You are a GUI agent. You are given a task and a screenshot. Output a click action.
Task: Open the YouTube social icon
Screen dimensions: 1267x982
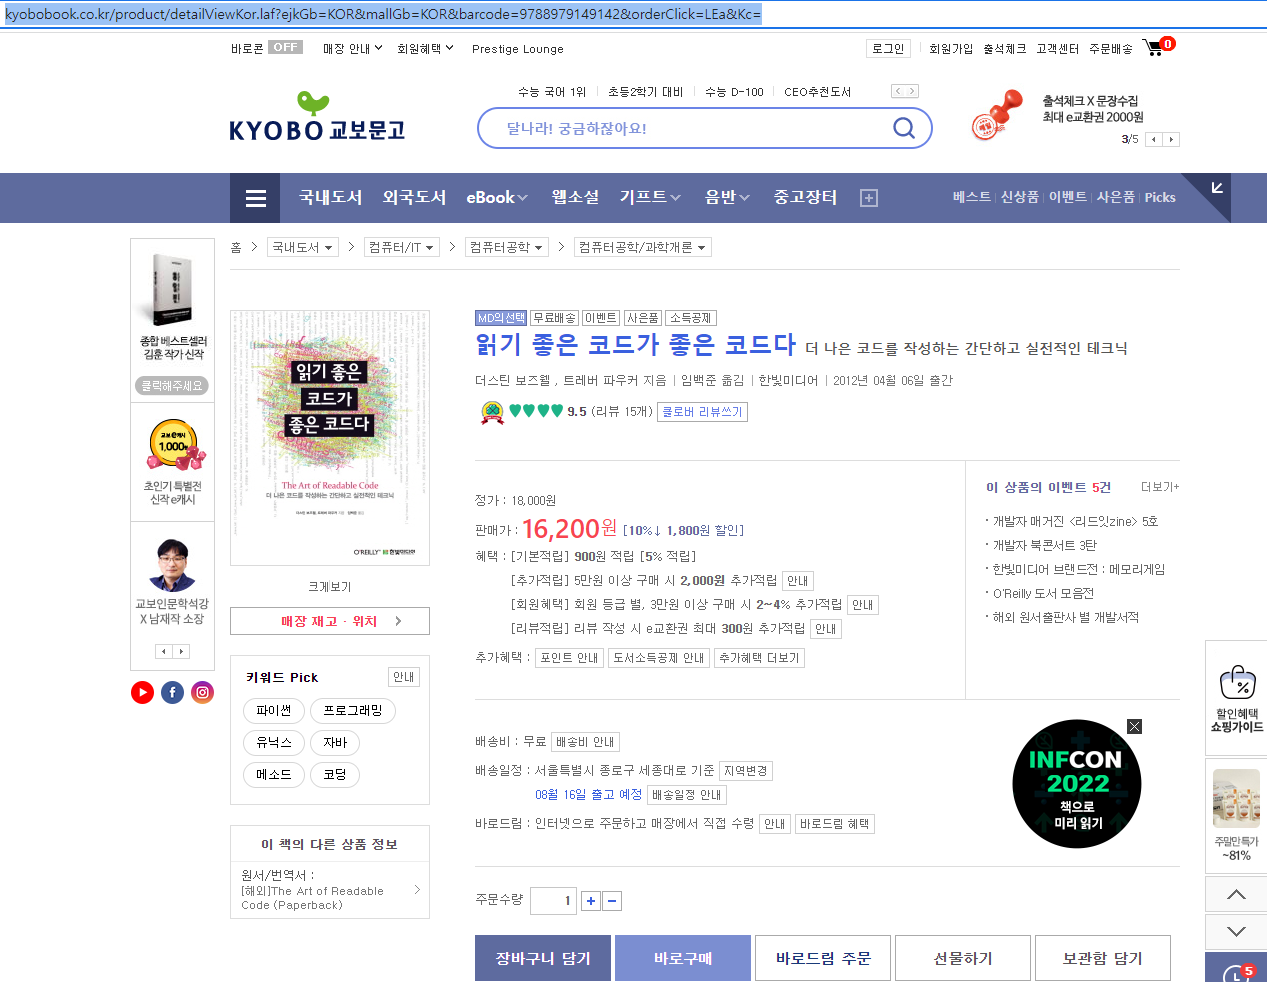[x=142, y=692]
